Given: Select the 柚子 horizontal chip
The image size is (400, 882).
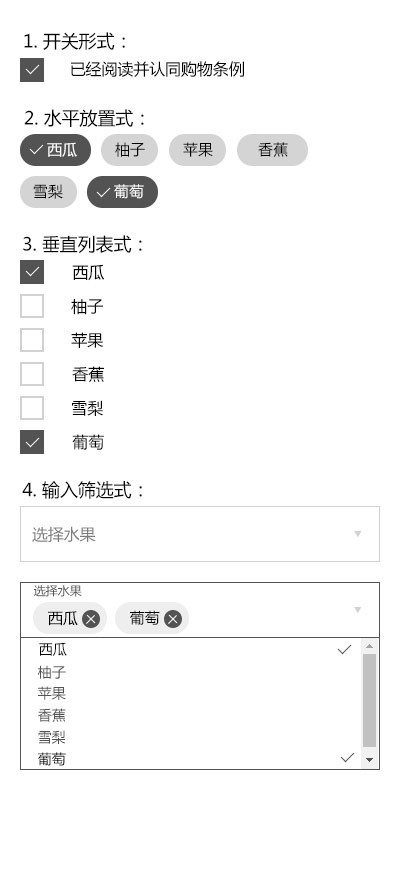Looking at the screenshot, I should pyautogui.click(x=129, y=150).
